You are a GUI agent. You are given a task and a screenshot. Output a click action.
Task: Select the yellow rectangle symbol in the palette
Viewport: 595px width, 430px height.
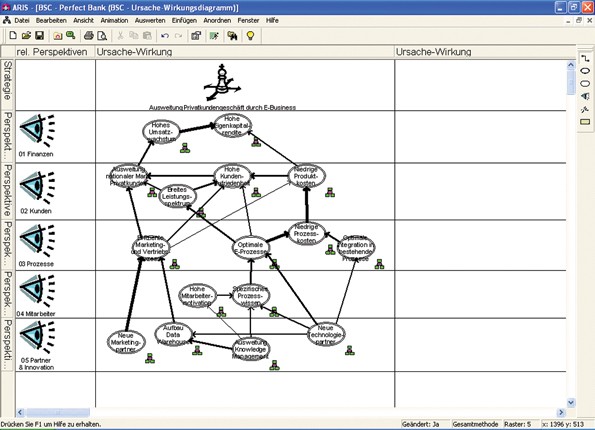pyautogui.click(x=585, y=121)
